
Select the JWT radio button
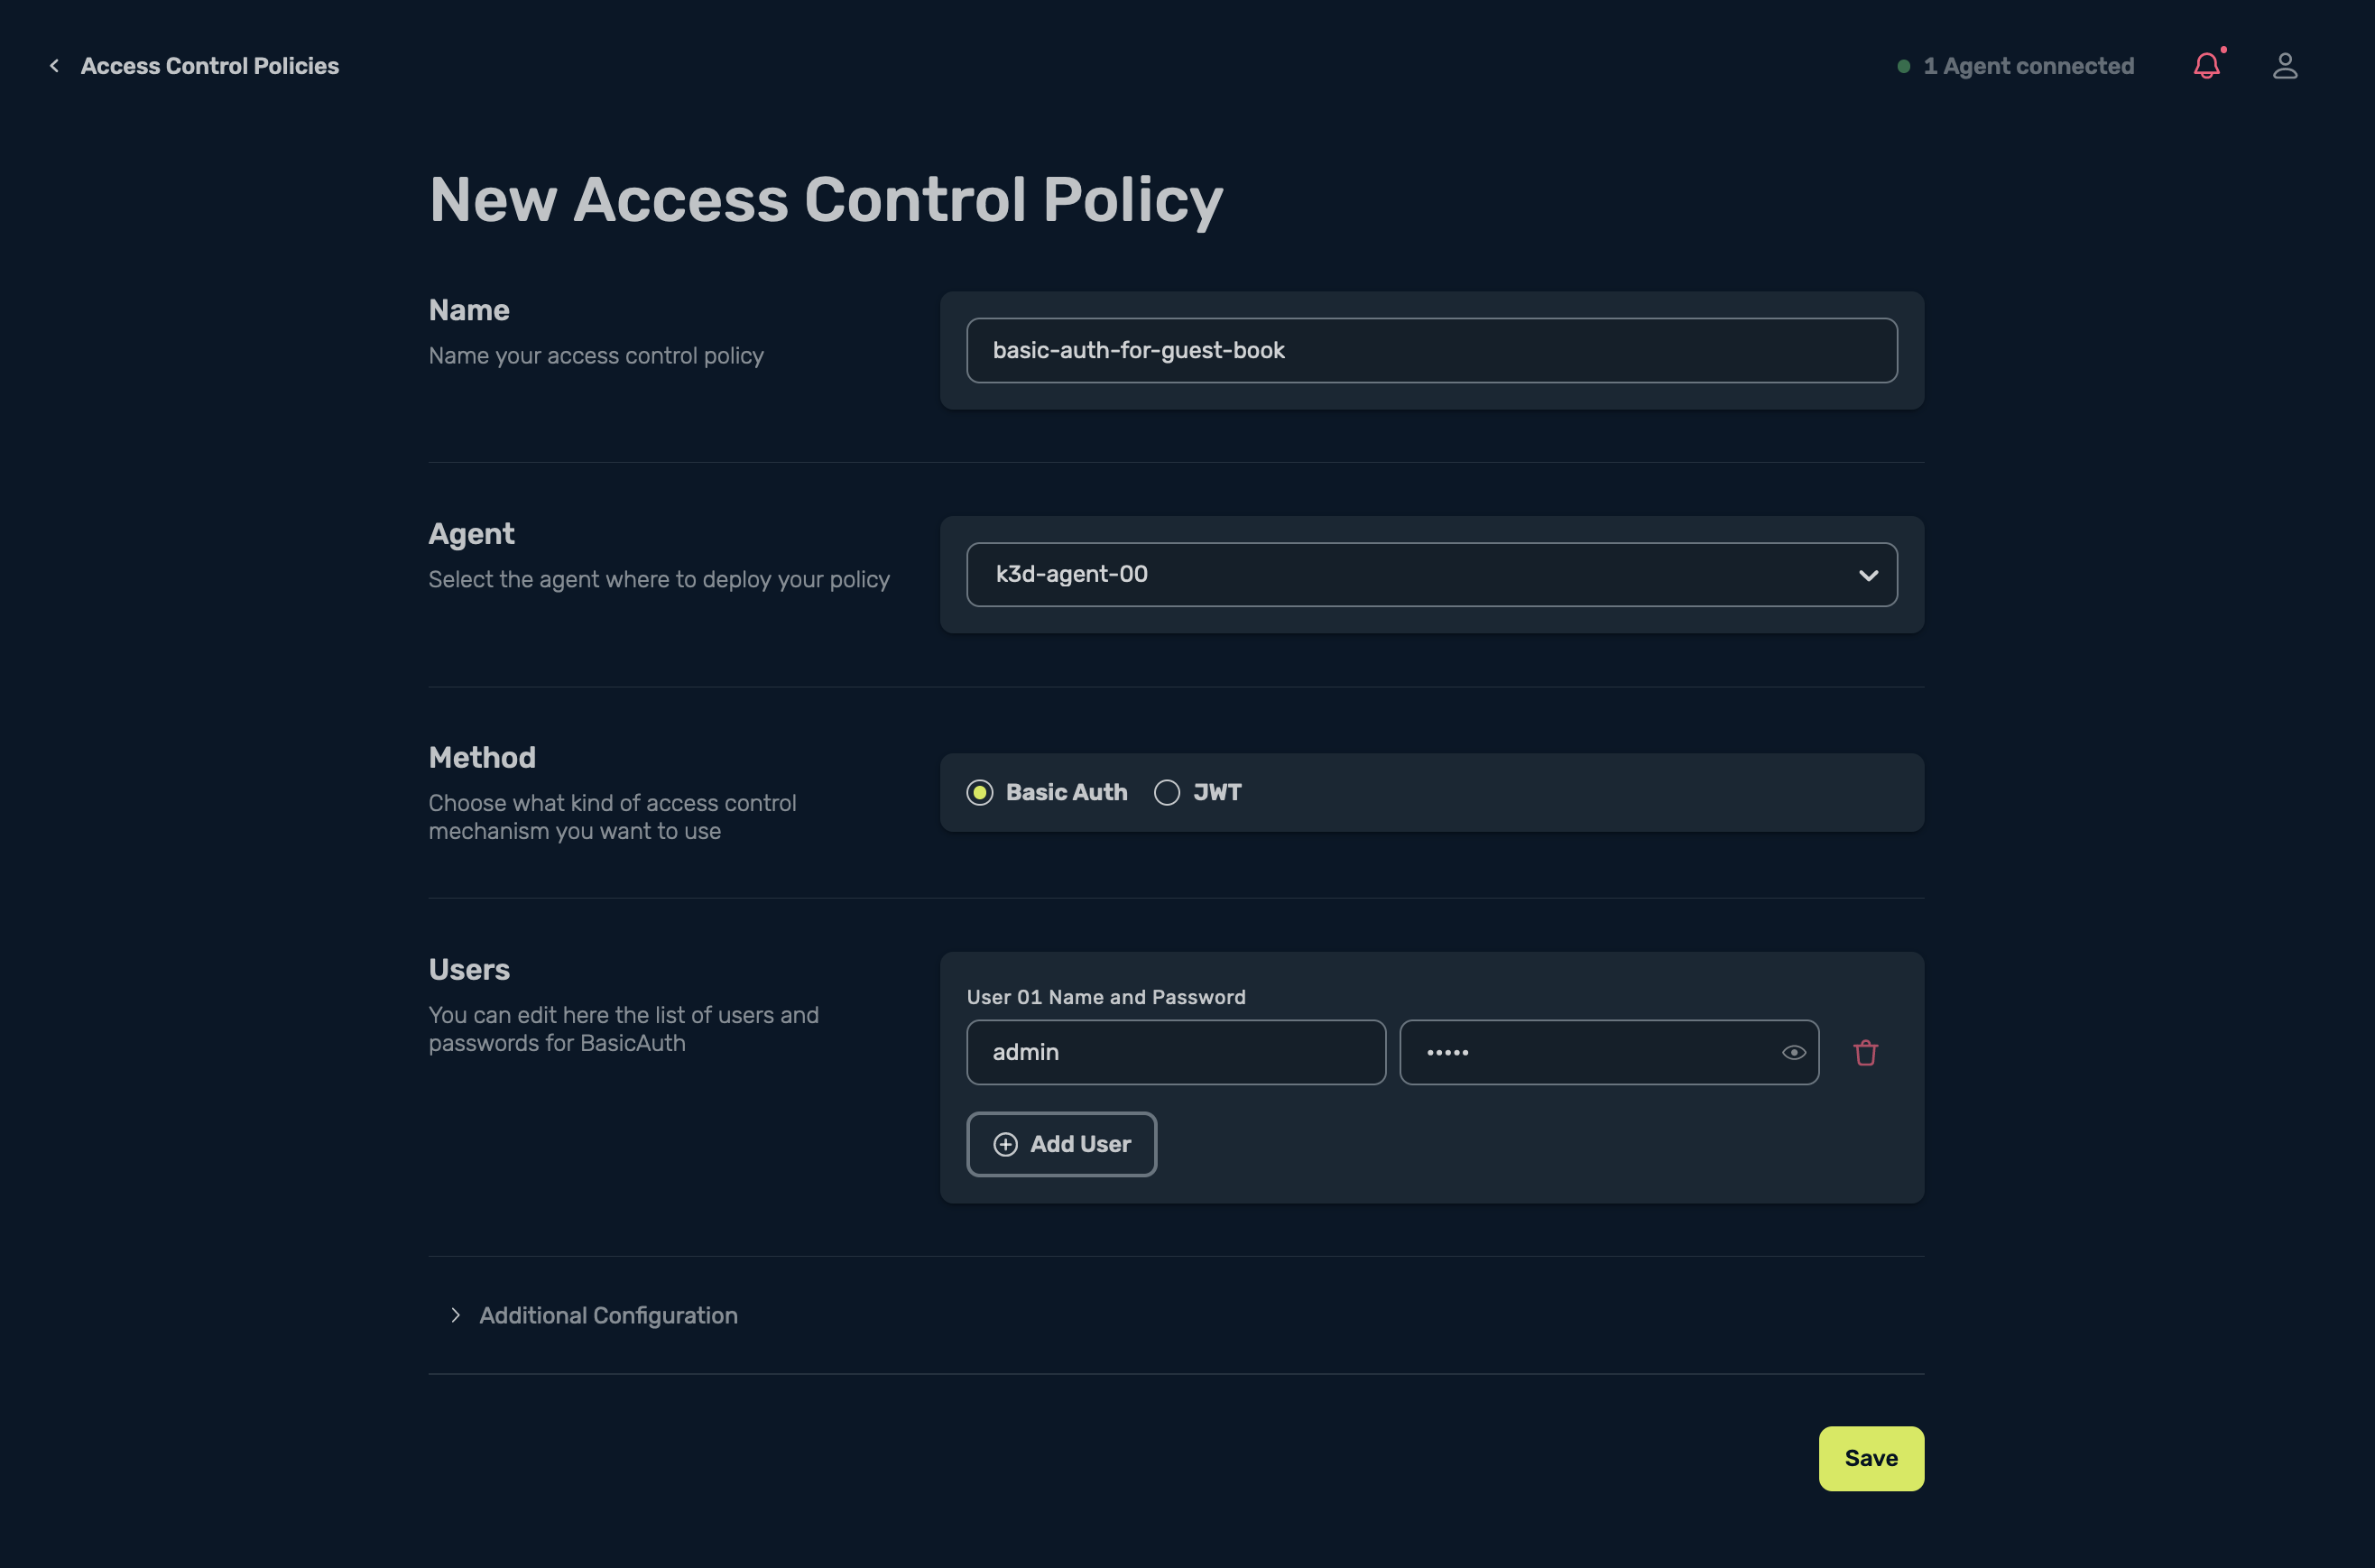[1167, 793]
